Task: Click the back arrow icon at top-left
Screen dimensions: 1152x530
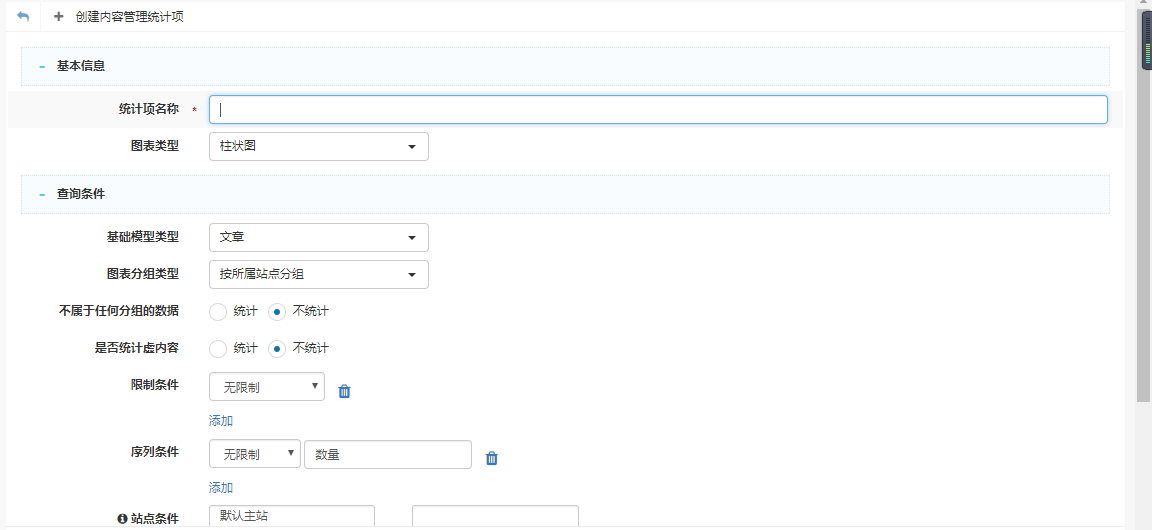Action: (23, 17)
